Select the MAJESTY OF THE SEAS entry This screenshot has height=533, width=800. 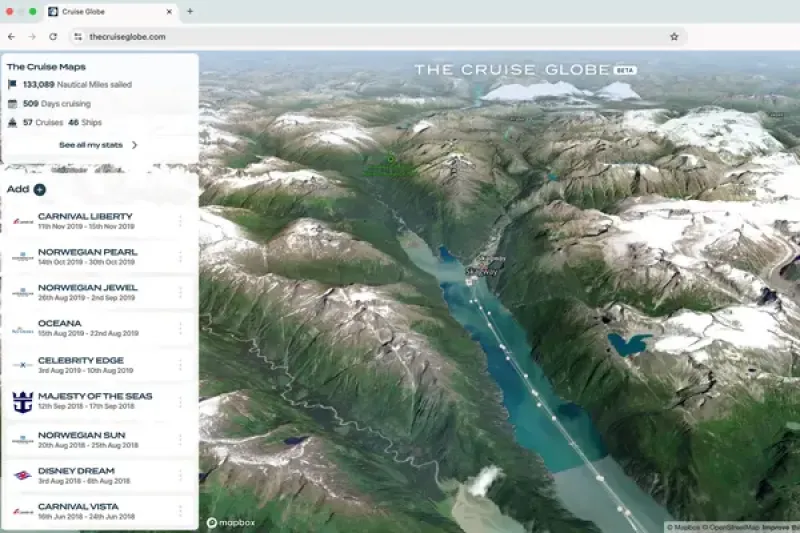(100, 402)
